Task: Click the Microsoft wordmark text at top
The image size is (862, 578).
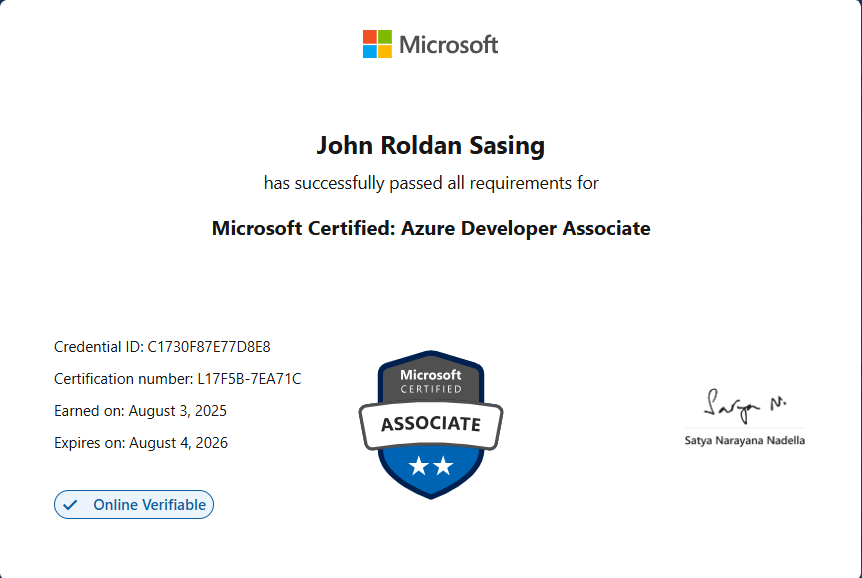Action: click(448, 44)
